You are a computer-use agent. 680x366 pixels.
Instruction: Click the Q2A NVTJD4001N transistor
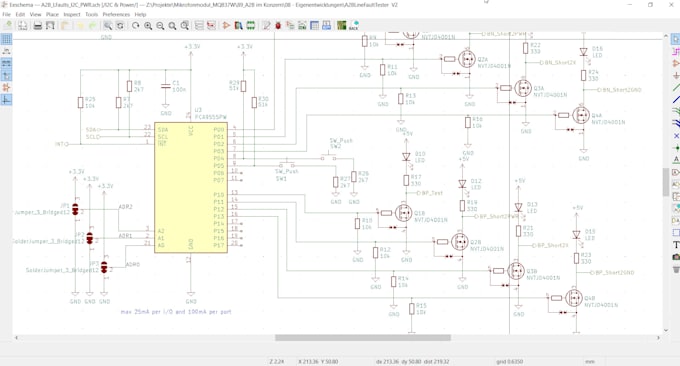coord(467,59)
